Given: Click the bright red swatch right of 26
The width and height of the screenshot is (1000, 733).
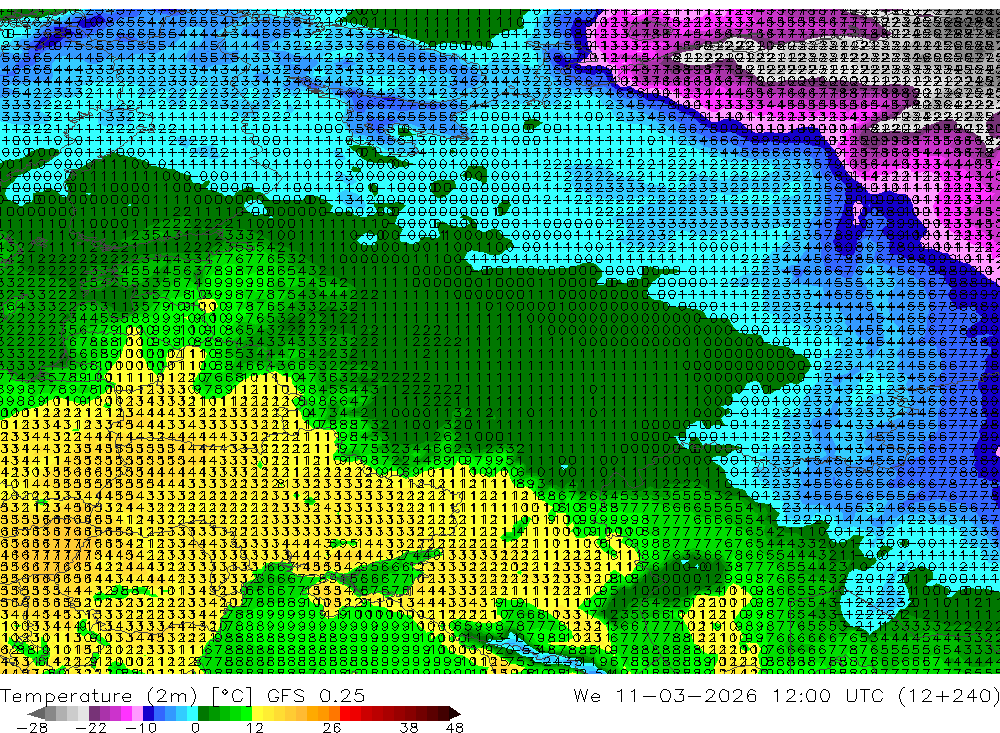Looking at the screenshot, I should [345, 713].
